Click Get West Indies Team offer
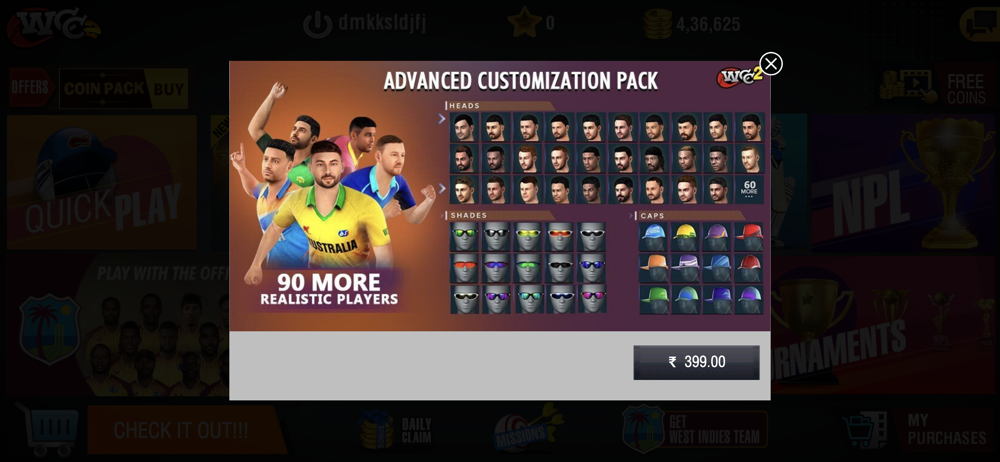 (x=695, y=428)
